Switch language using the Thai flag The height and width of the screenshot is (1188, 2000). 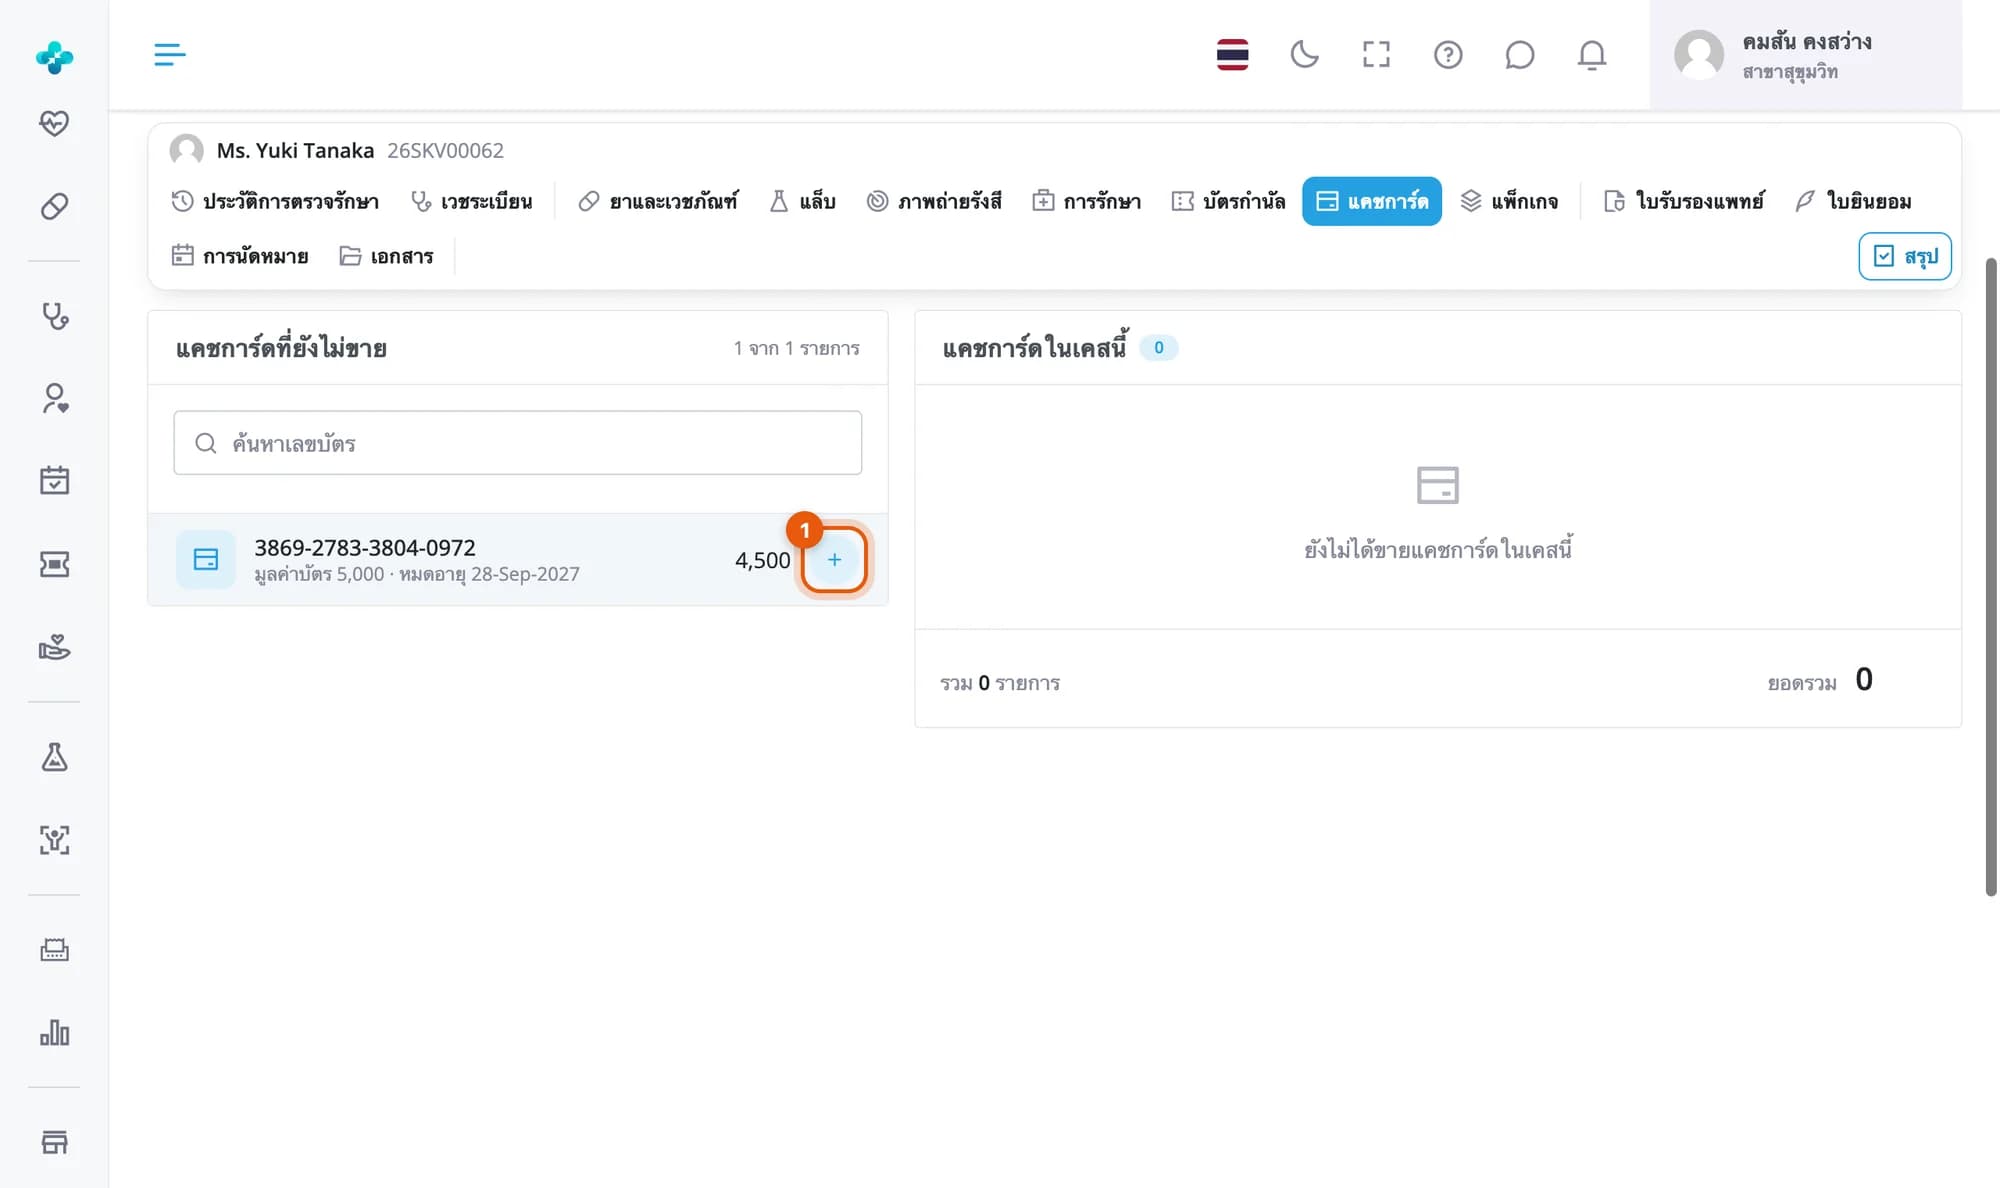(x=1232, y=54)
